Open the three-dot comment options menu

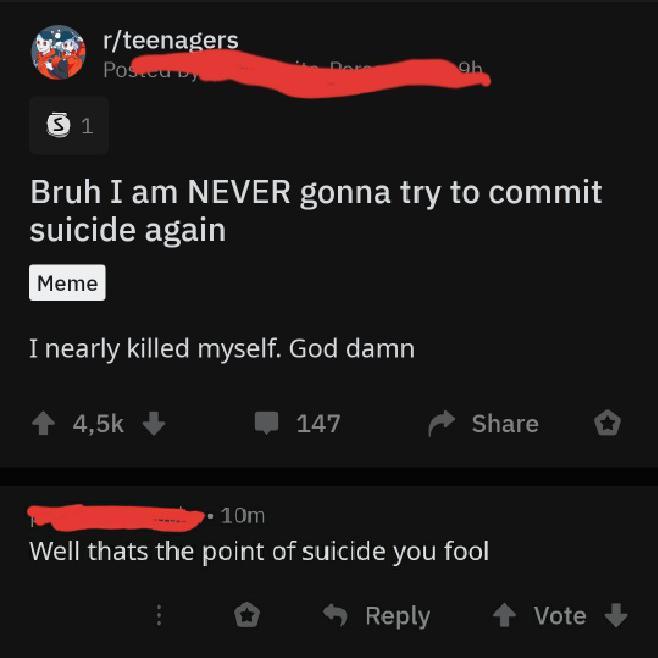tap(159, 615)
